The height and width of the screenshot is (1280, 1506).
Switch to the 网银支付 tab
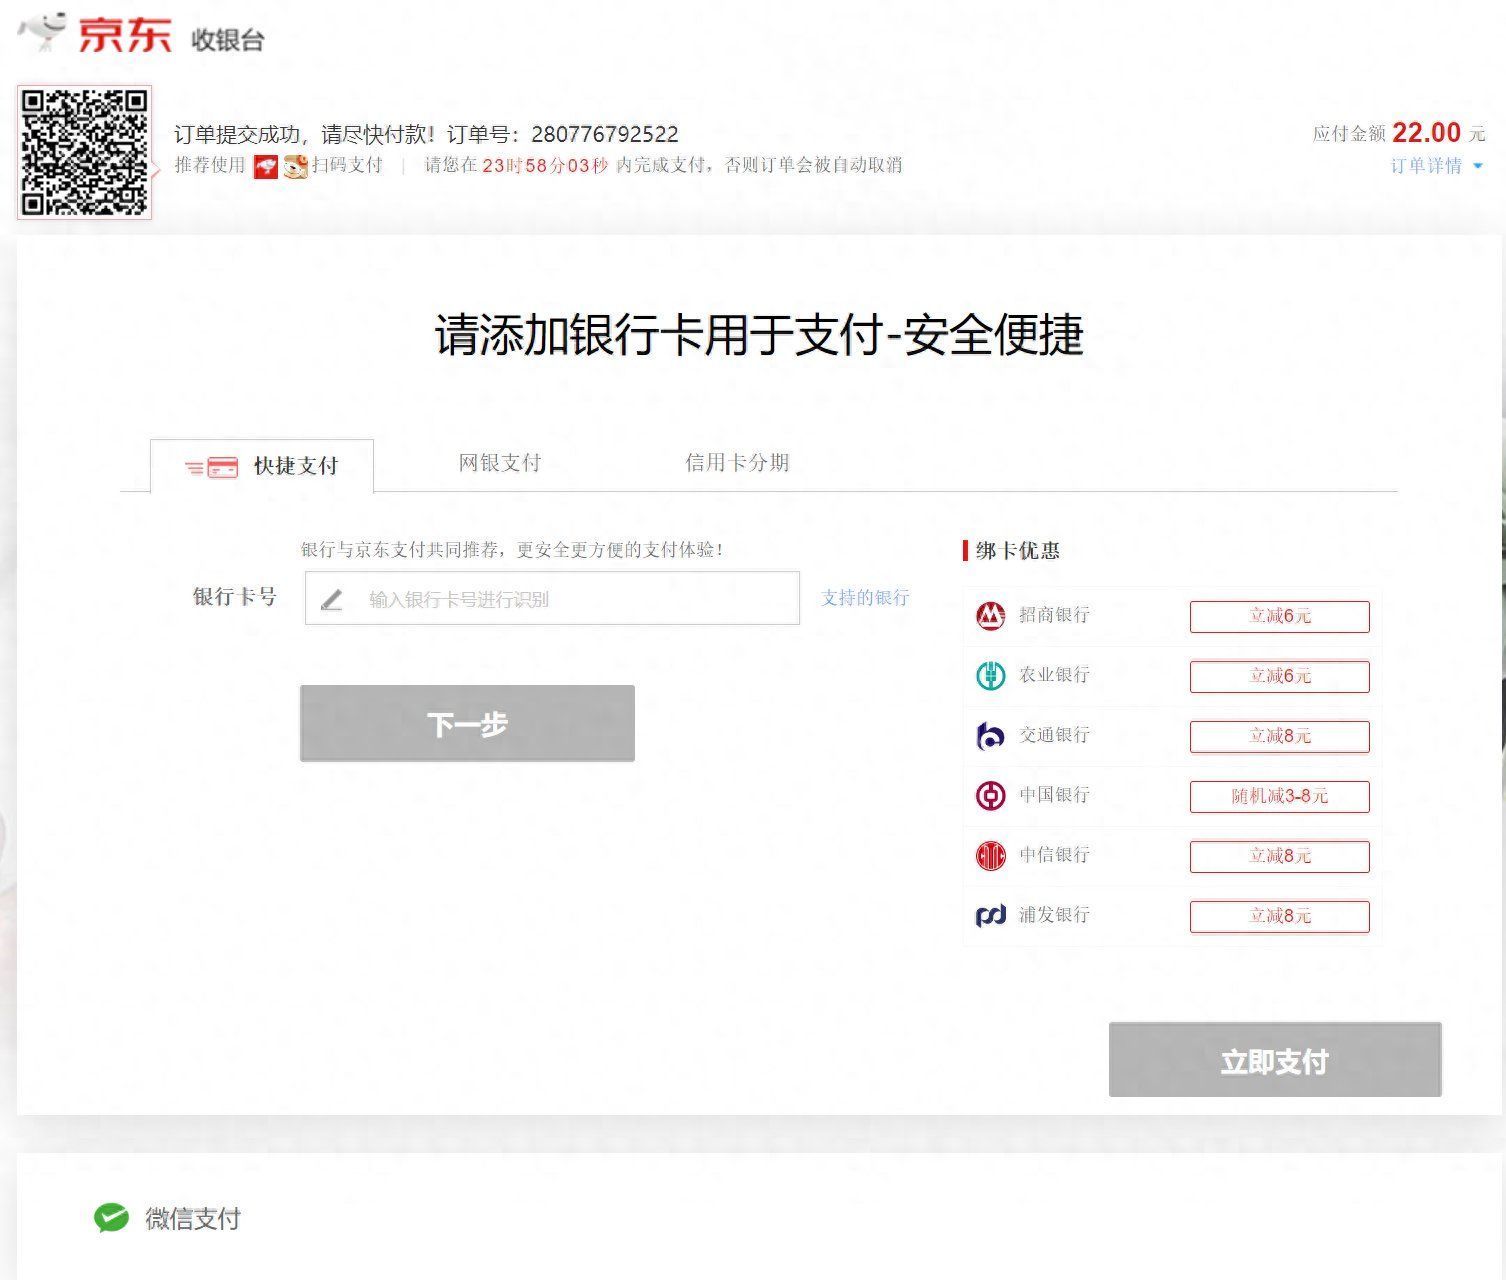click(499, 463)
